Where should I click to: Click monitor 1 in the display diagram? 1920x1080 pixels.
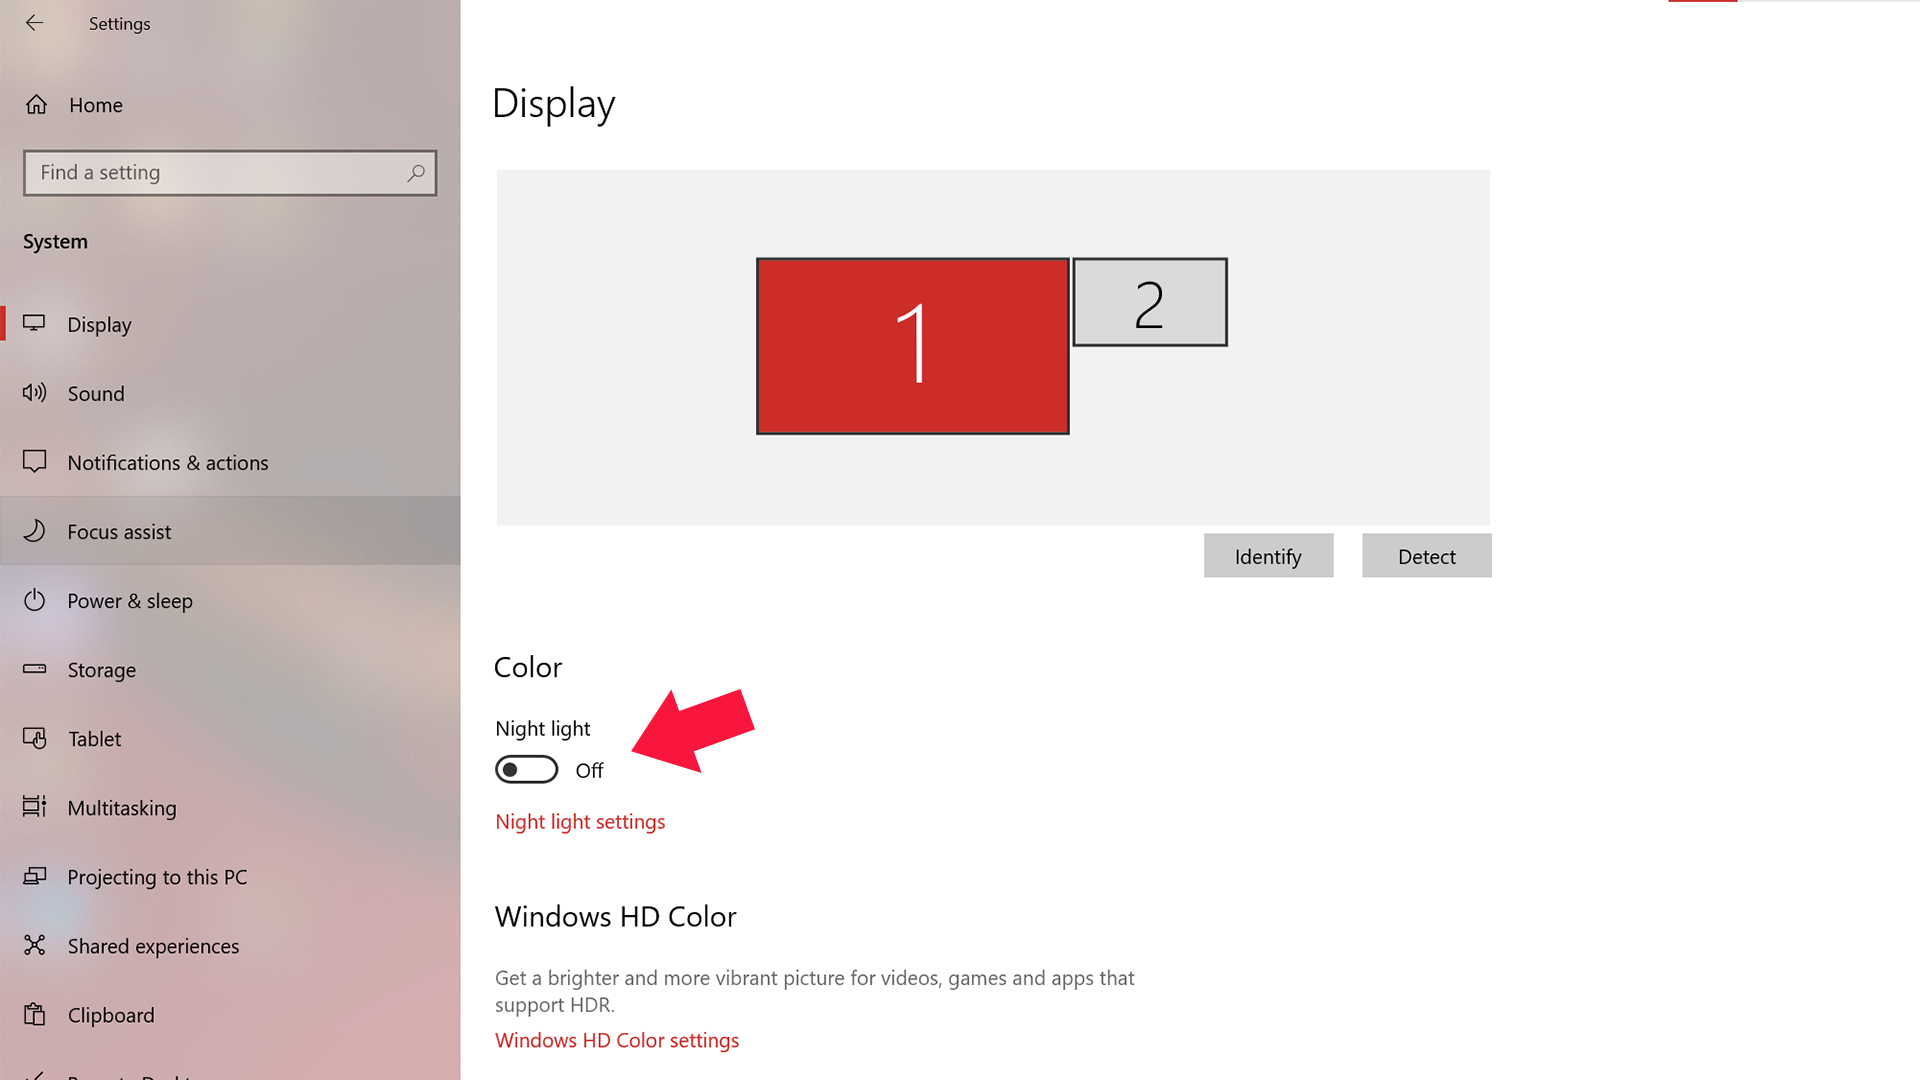click(914, 344)
